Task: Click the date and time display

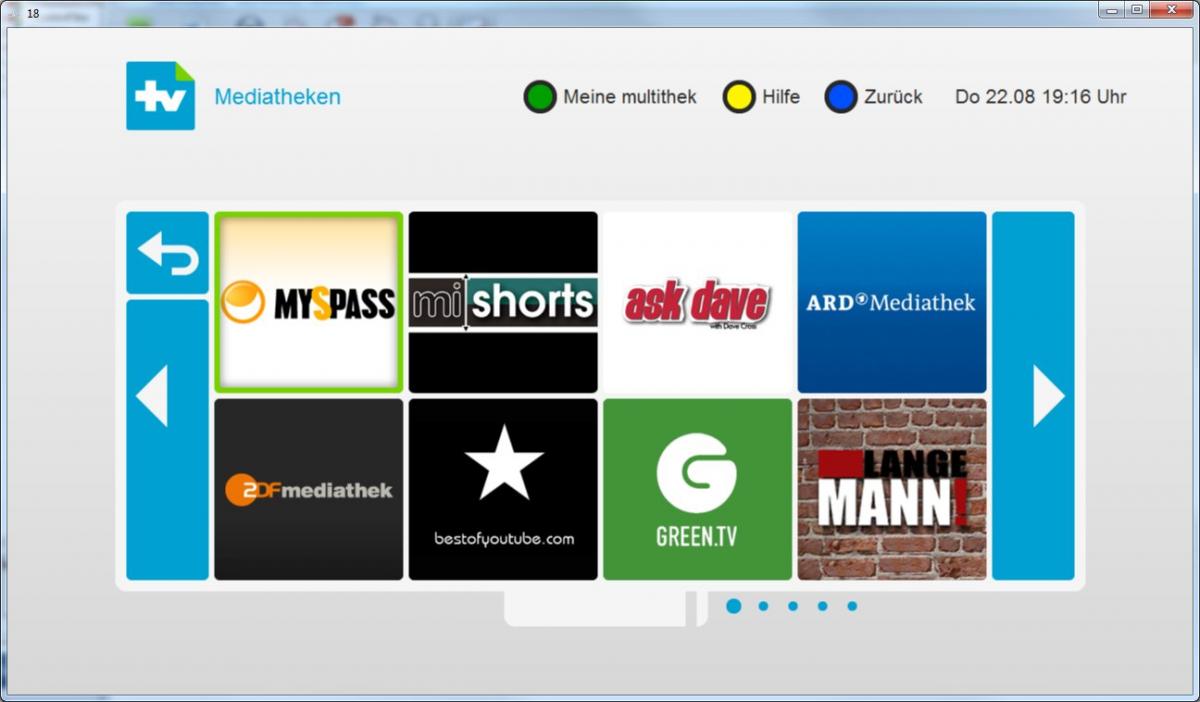Action: click(x=1041, y=97)
